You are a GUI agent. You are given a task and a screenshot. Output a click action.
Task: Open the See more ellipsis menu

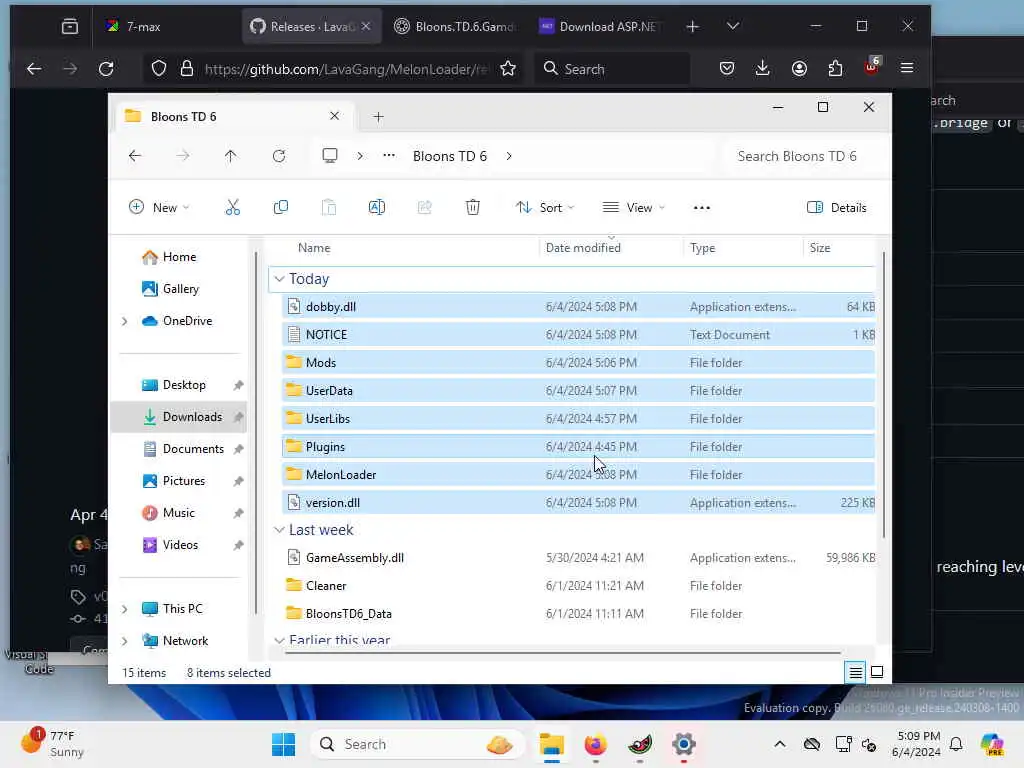click(x=701, y=208)
